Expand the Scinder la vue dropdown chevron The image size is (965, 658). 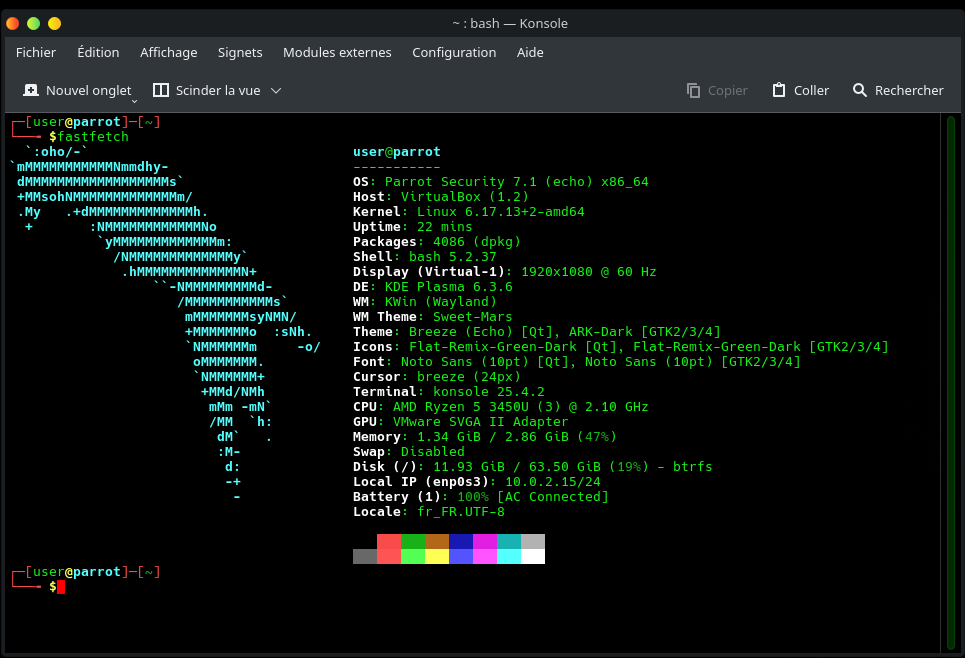[276, 90]
